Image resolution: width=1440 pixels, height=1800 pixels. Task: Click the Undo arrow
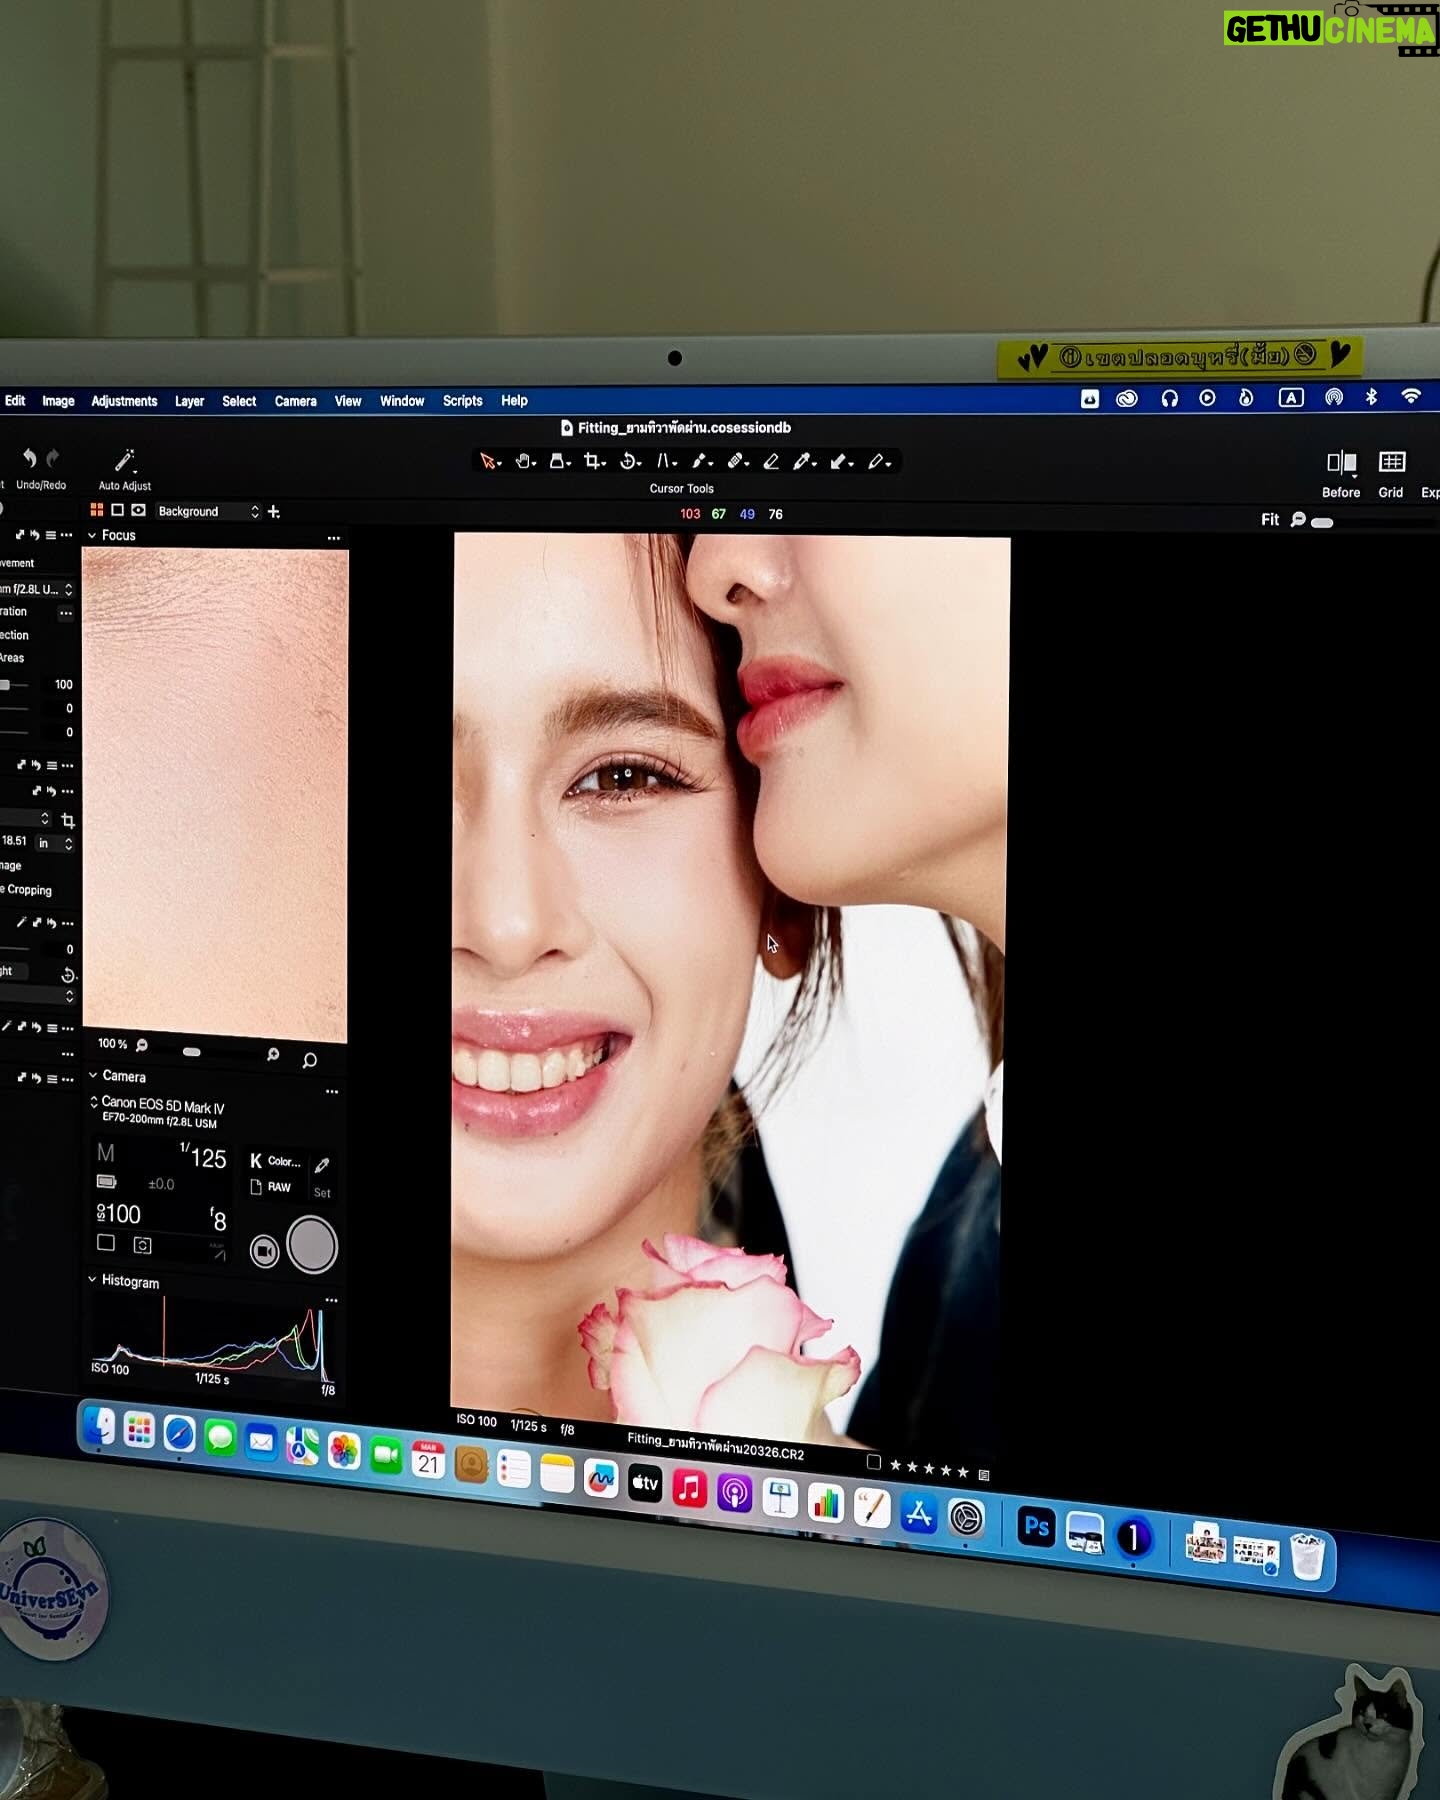tap(30, 458)
